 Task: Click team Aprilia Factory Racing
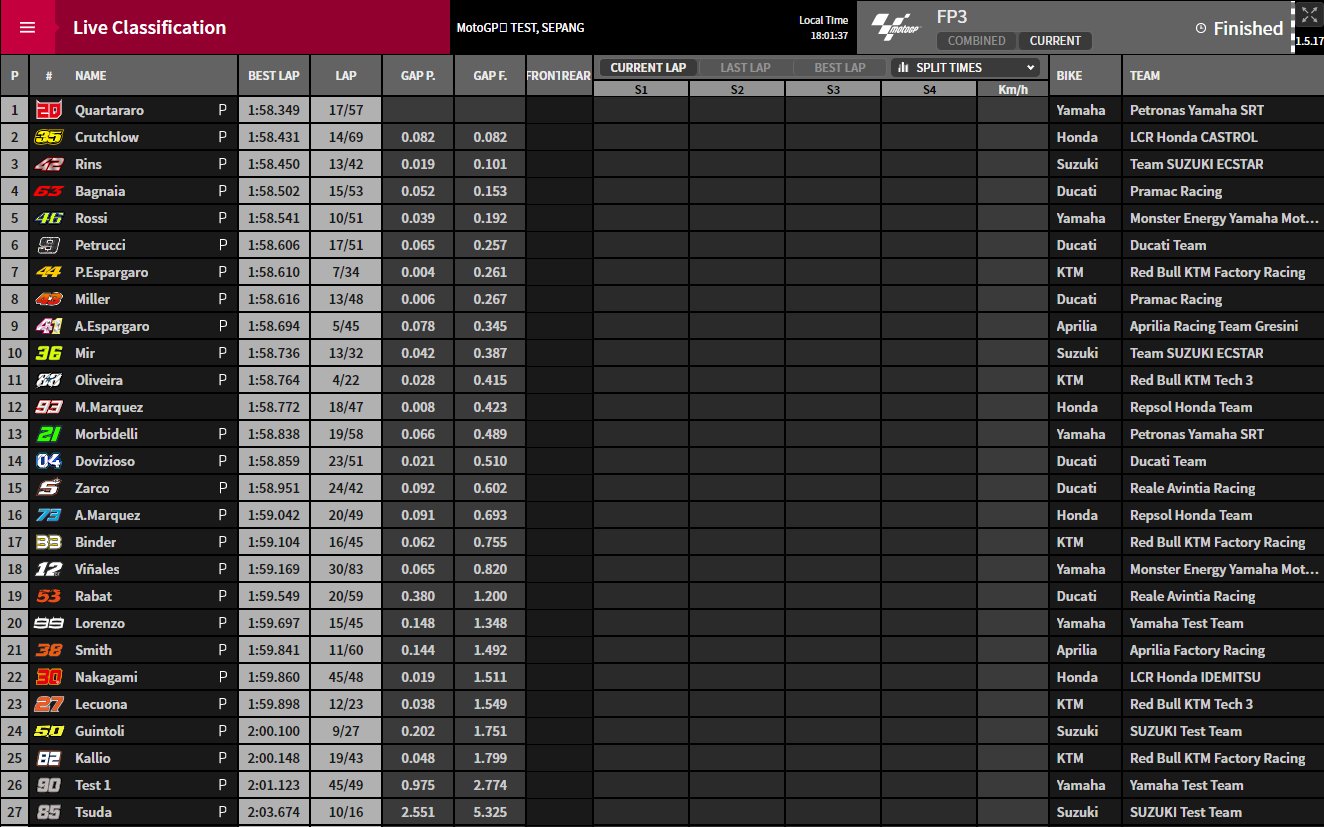1197,650
